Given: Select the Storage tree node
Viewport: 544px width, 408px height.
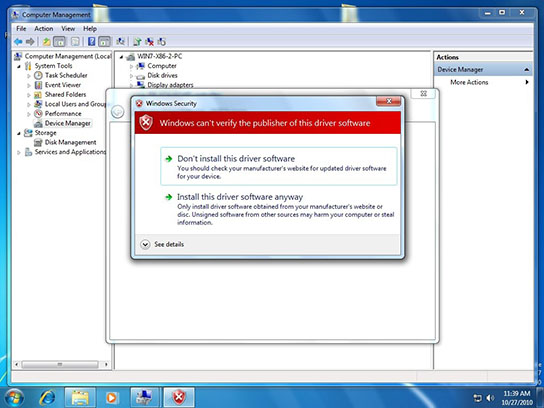Looking at the screenshot, I should tap(45, 133).
